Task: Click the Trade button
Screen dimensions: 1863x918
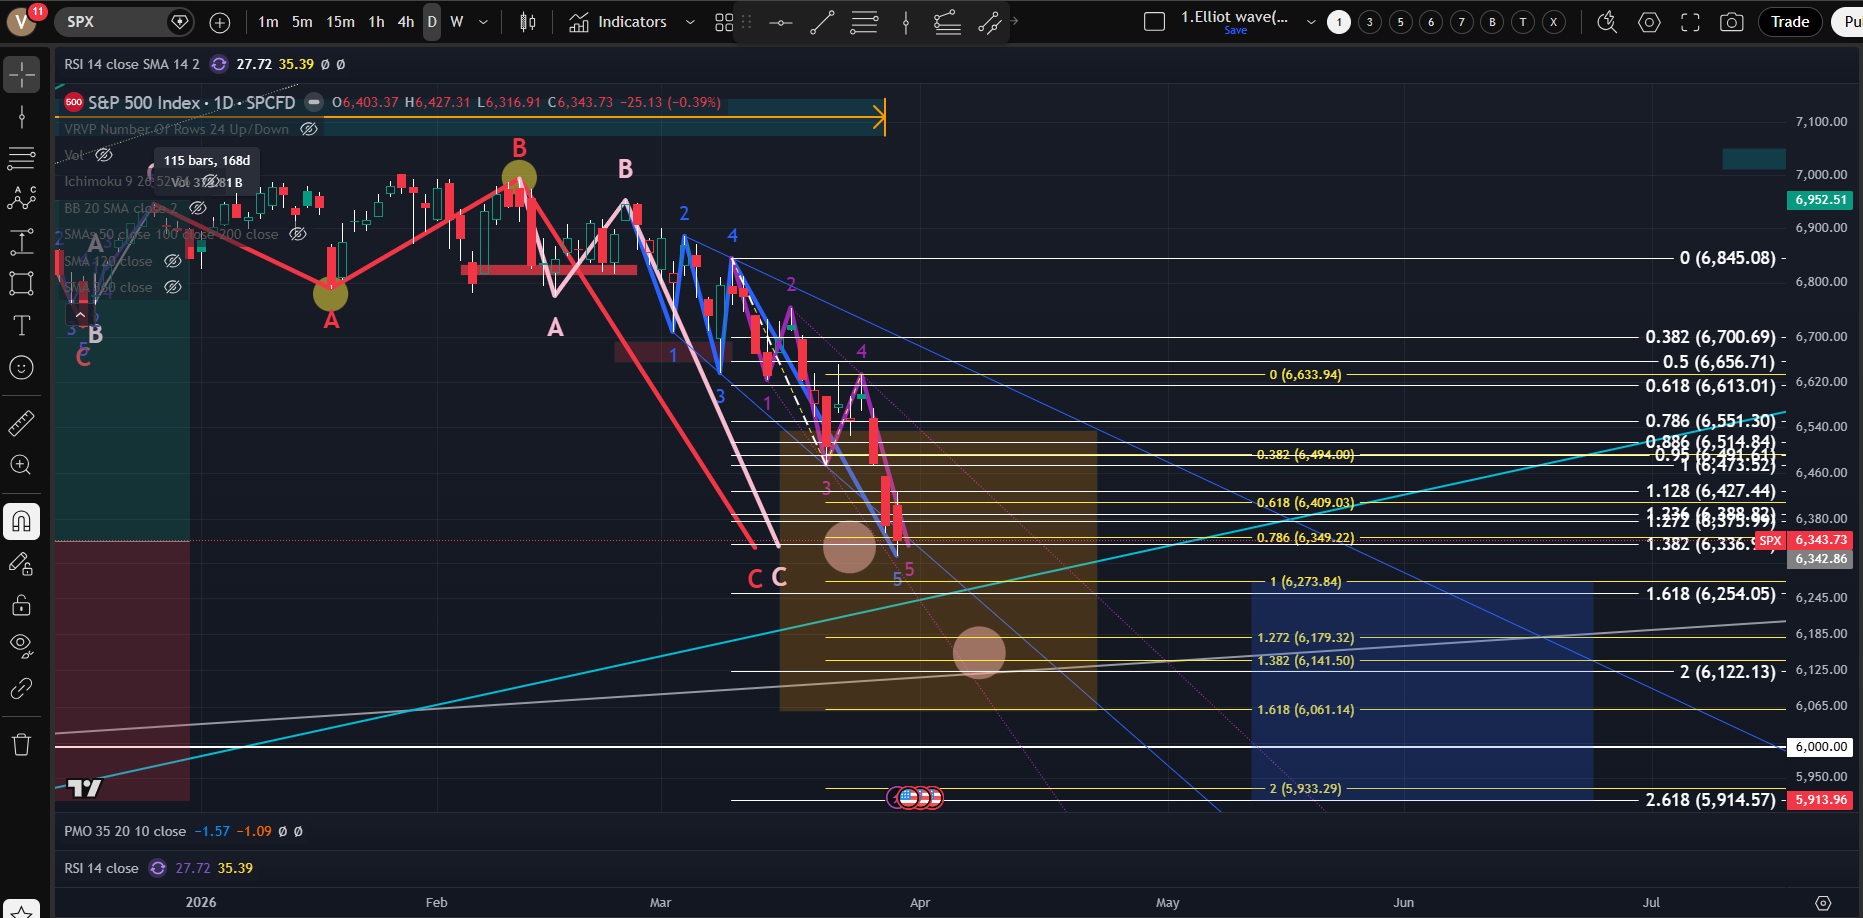Action: coord(1789,22)
